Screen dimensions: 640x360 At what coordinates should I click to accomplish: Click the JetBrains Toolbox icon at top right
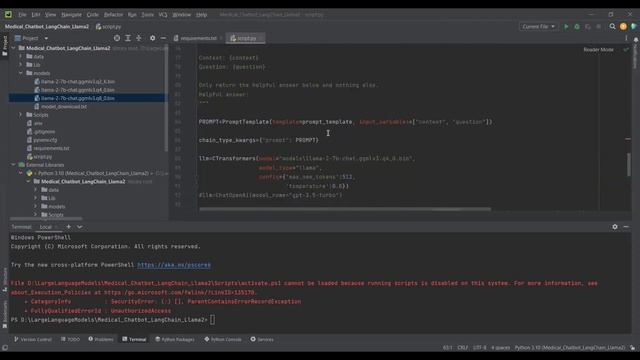tap(633, 27)
